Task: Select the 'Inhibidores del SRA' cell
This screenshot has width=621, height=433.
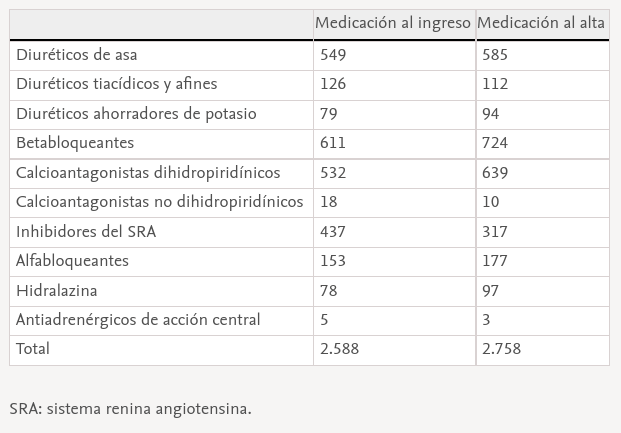Action: [x=86, y=232]
